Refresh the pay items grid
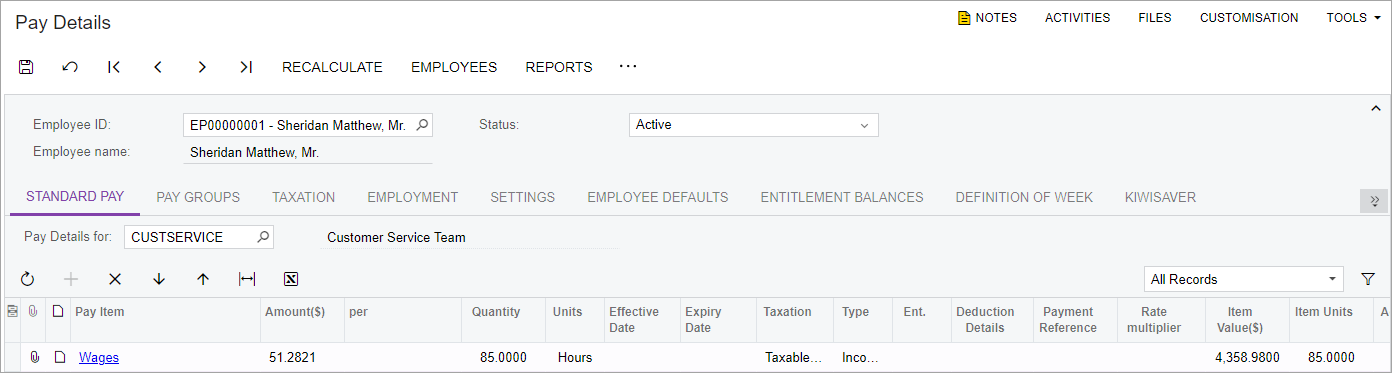 click(27, 279)
